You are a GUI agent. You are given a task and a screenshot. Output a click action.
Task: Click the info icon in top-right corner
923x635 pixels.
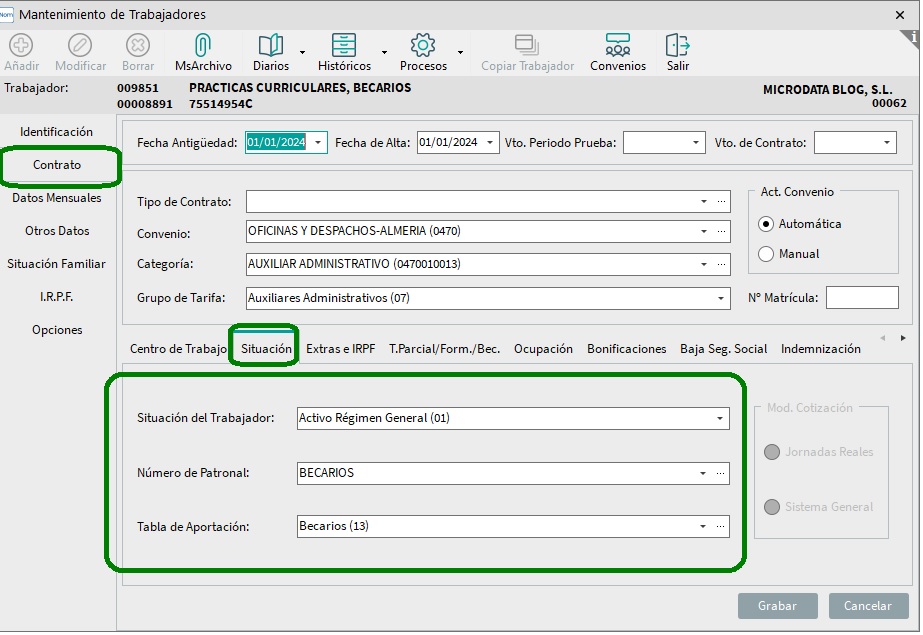pyautogui.click(x=911, y=37)
